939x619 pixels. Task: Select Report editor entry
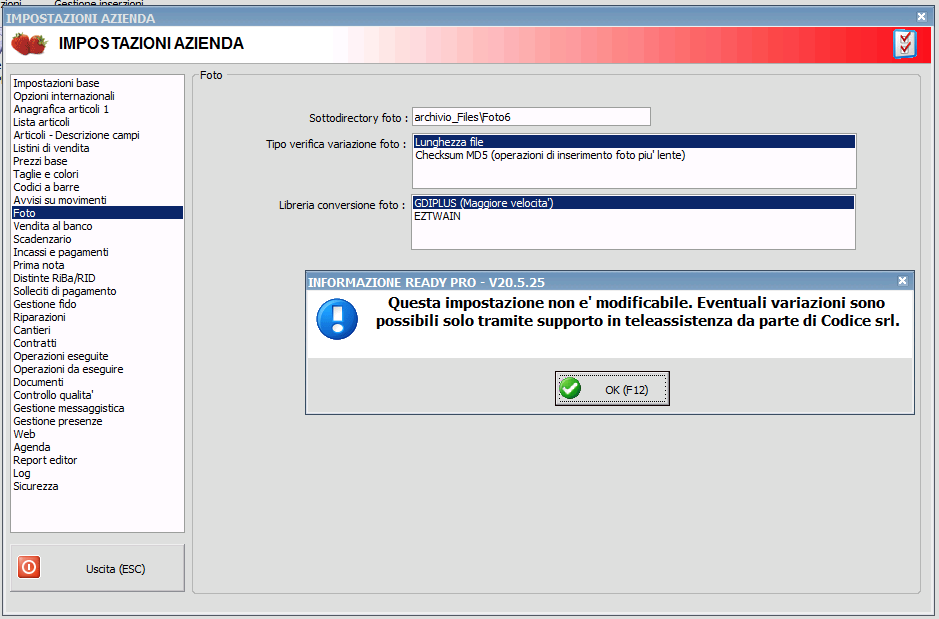[98, 460]
